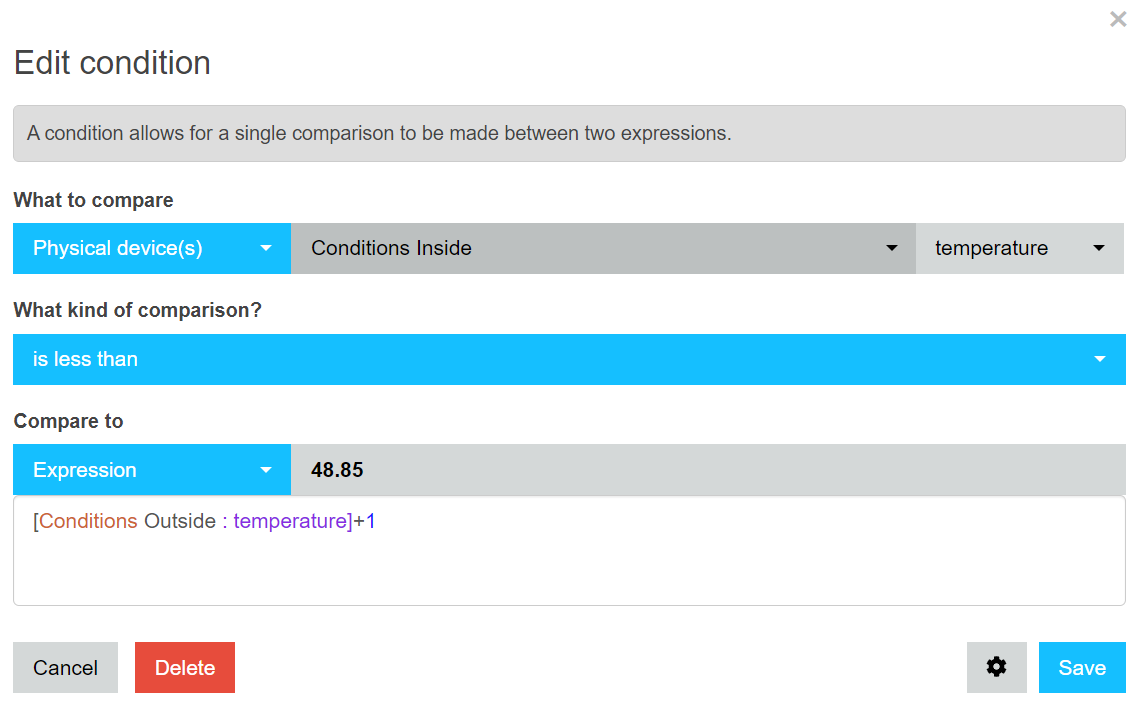This screenshot has width=1142, height=710.
Task: Open the Conditions Inside device dropdown
Action: click(x=600, y=248)
